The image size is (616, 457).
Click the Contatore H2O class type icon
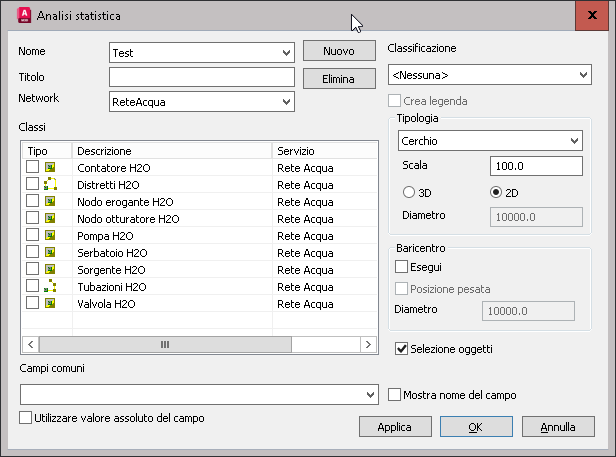click(50, 168)
